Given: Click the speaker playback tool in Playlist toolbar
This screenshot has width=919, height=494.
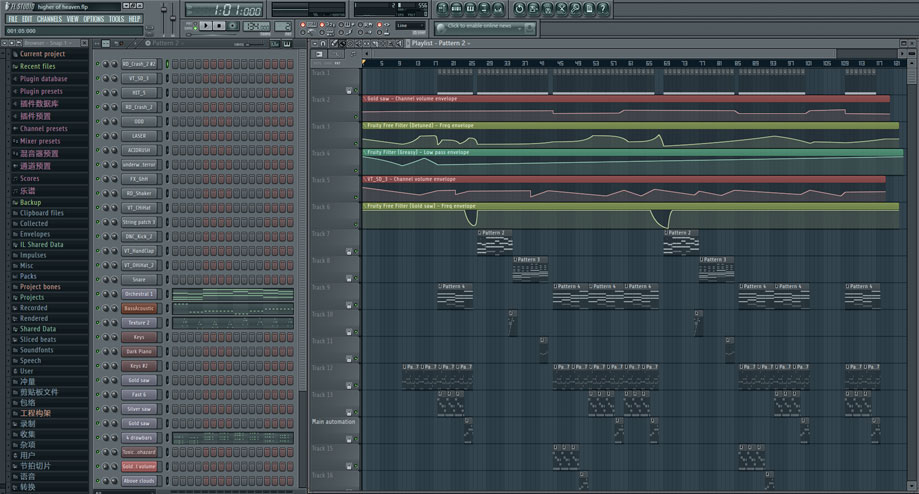Looking at the screenshot, I should click(400, 43).
